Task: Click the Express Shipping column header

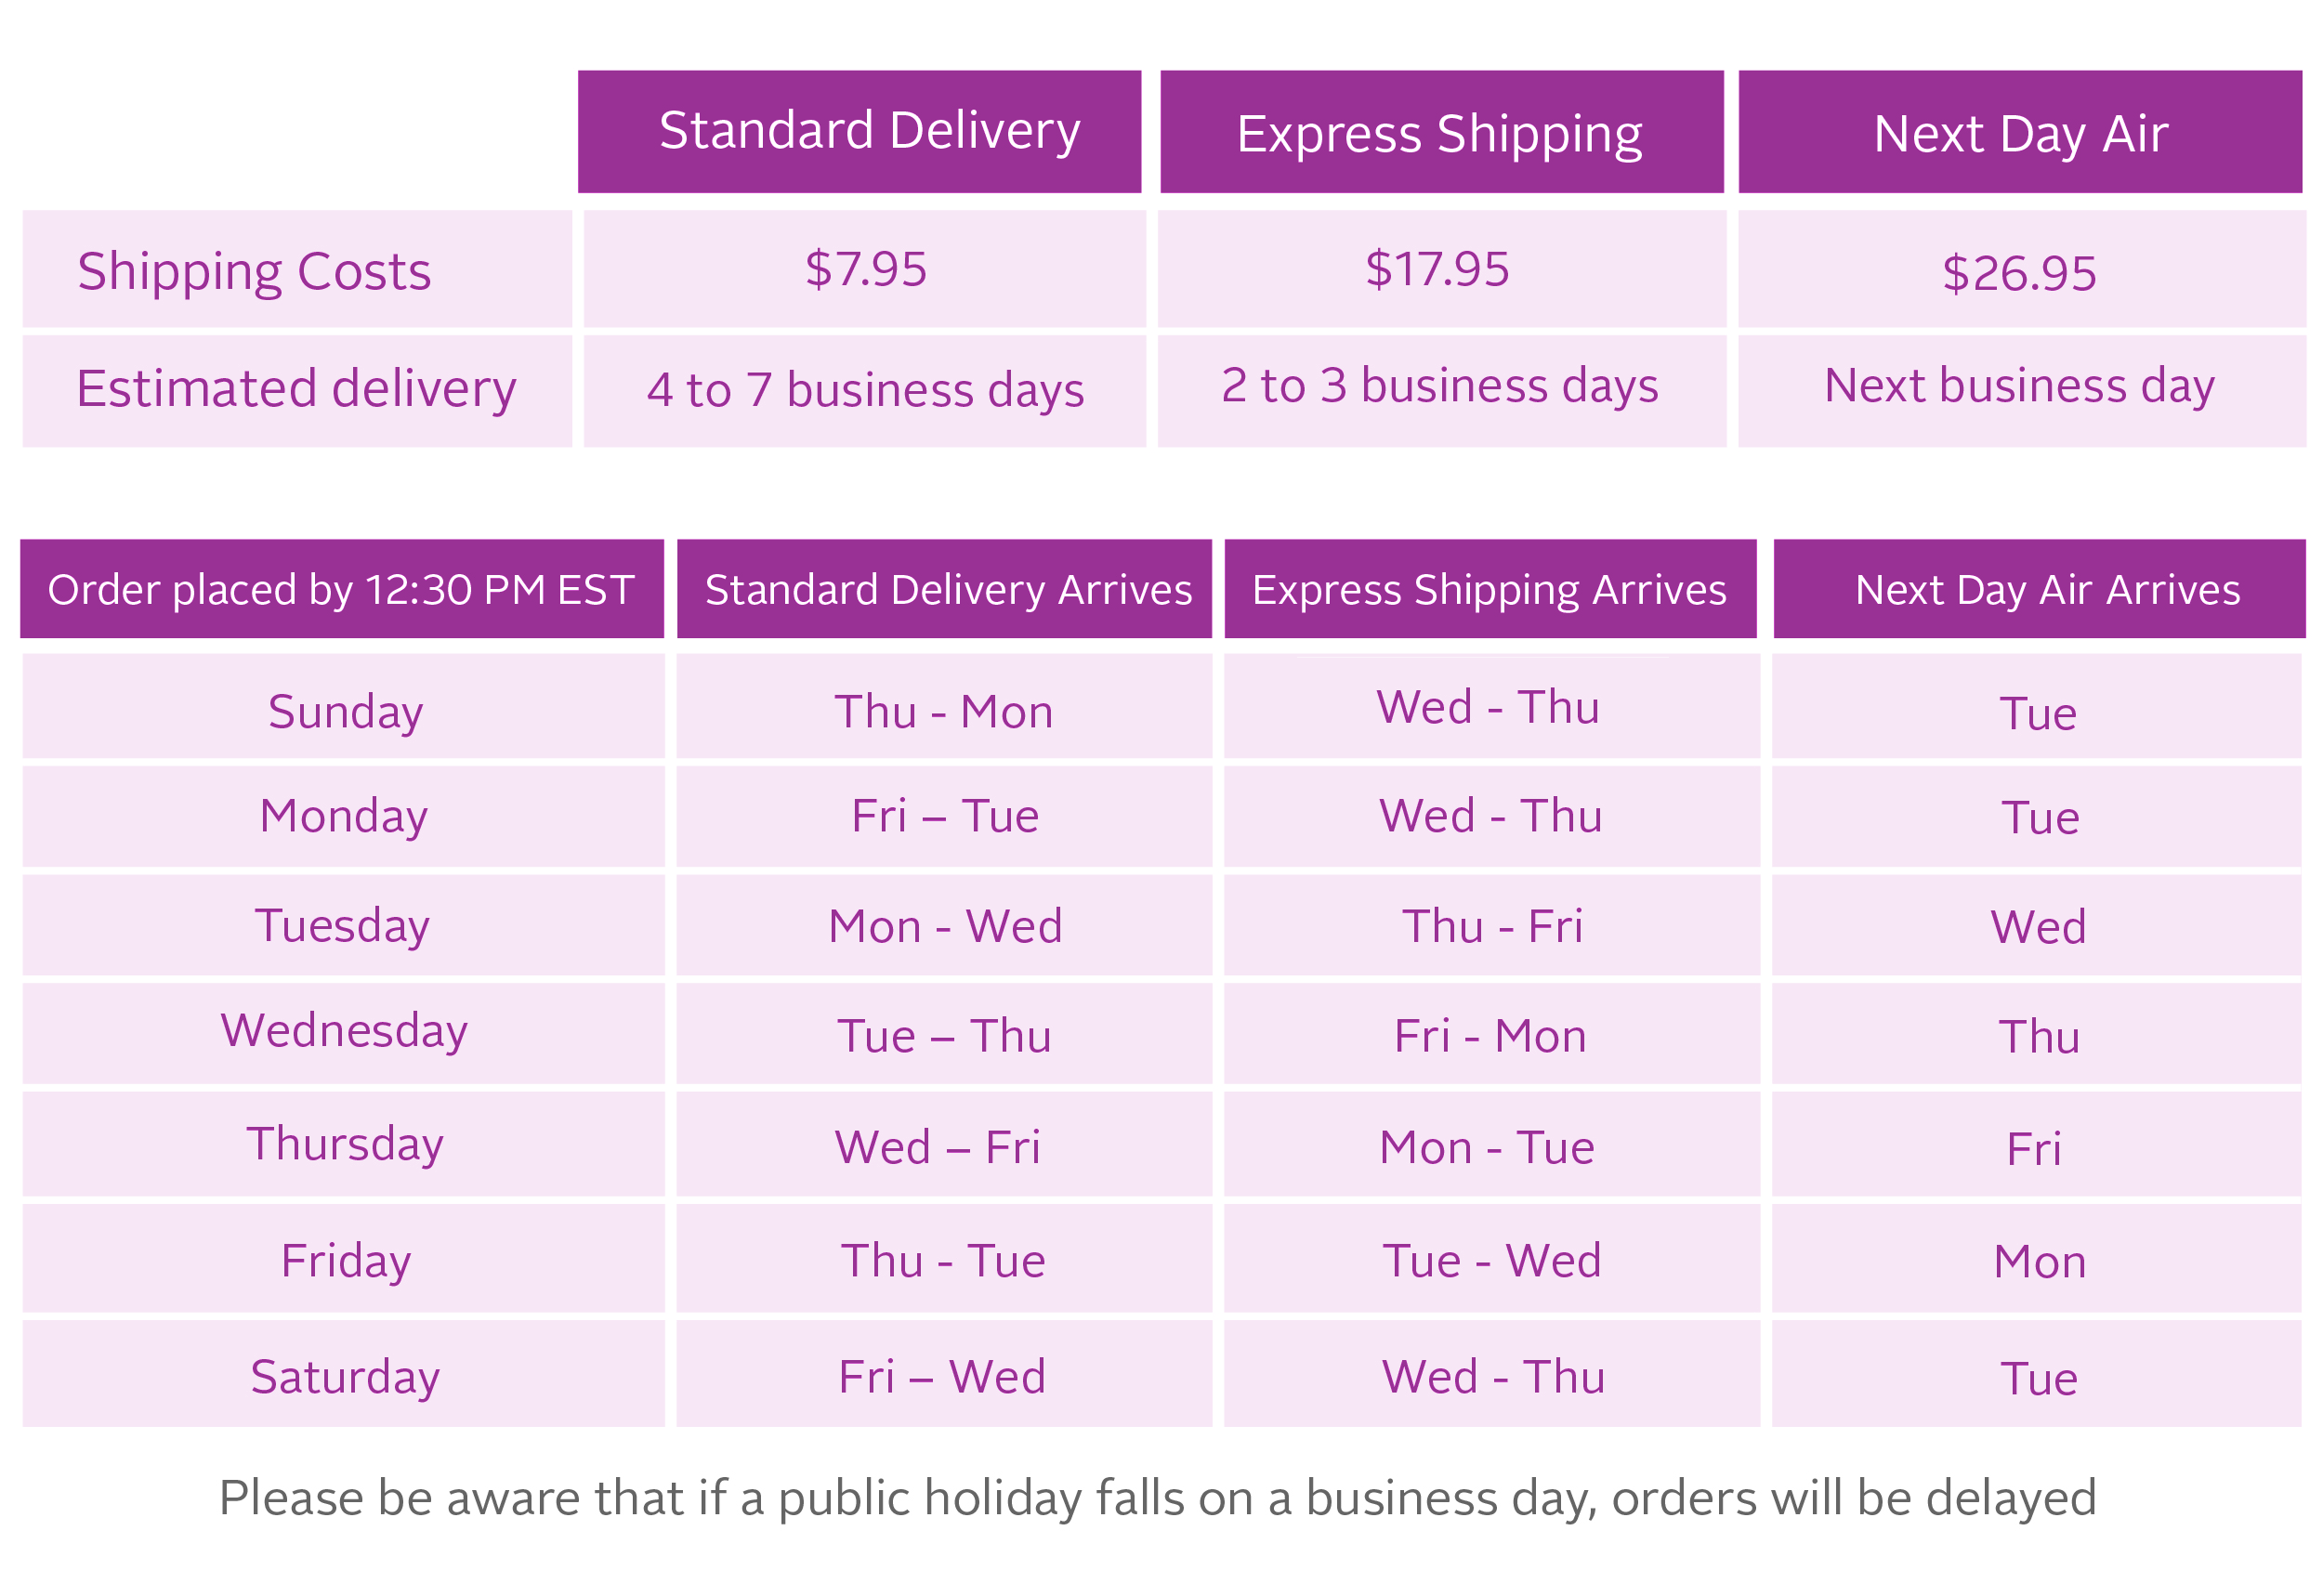Action: pyautogui.click(x=1439, y=133)
